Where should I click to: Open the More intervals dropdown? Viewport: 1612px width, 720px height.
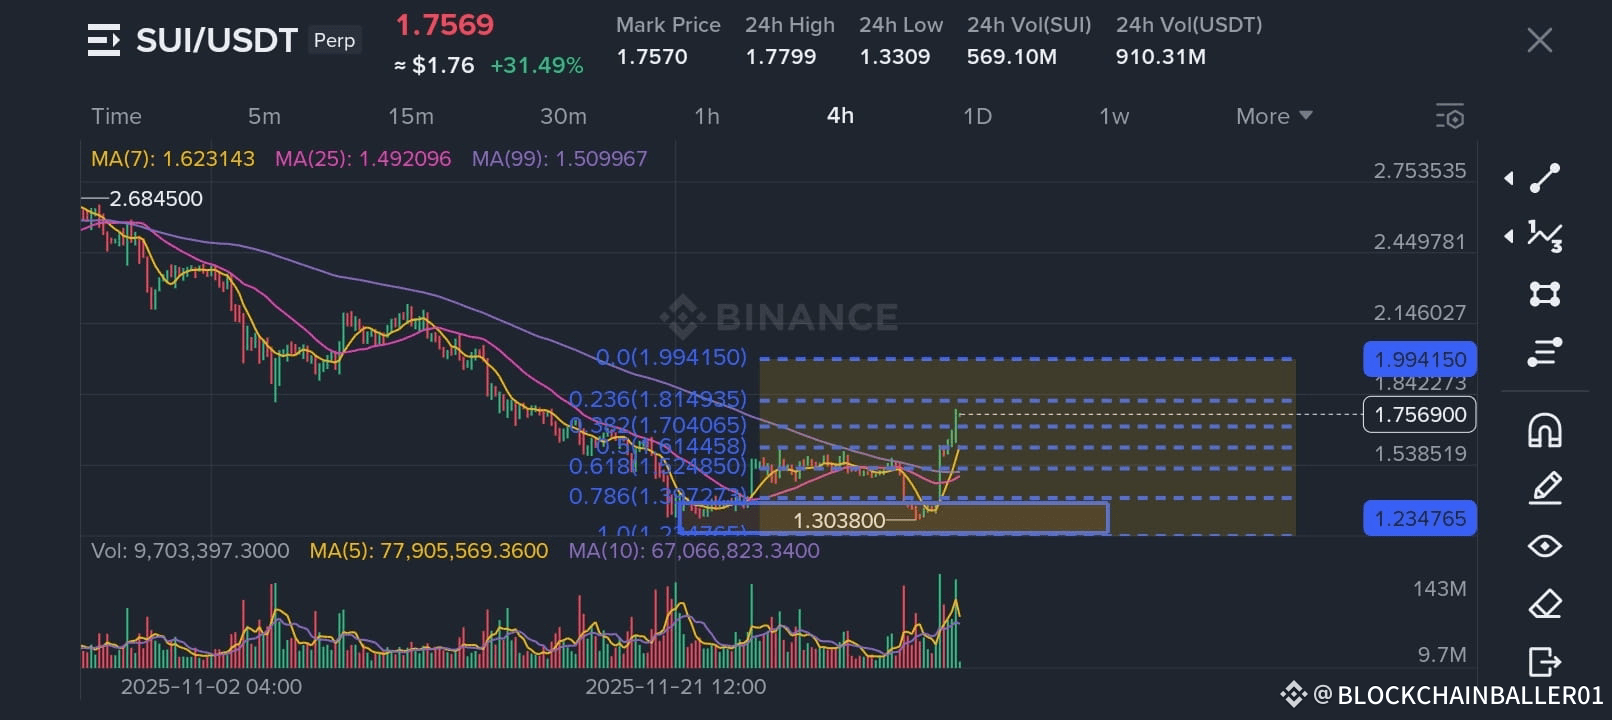1274,116
